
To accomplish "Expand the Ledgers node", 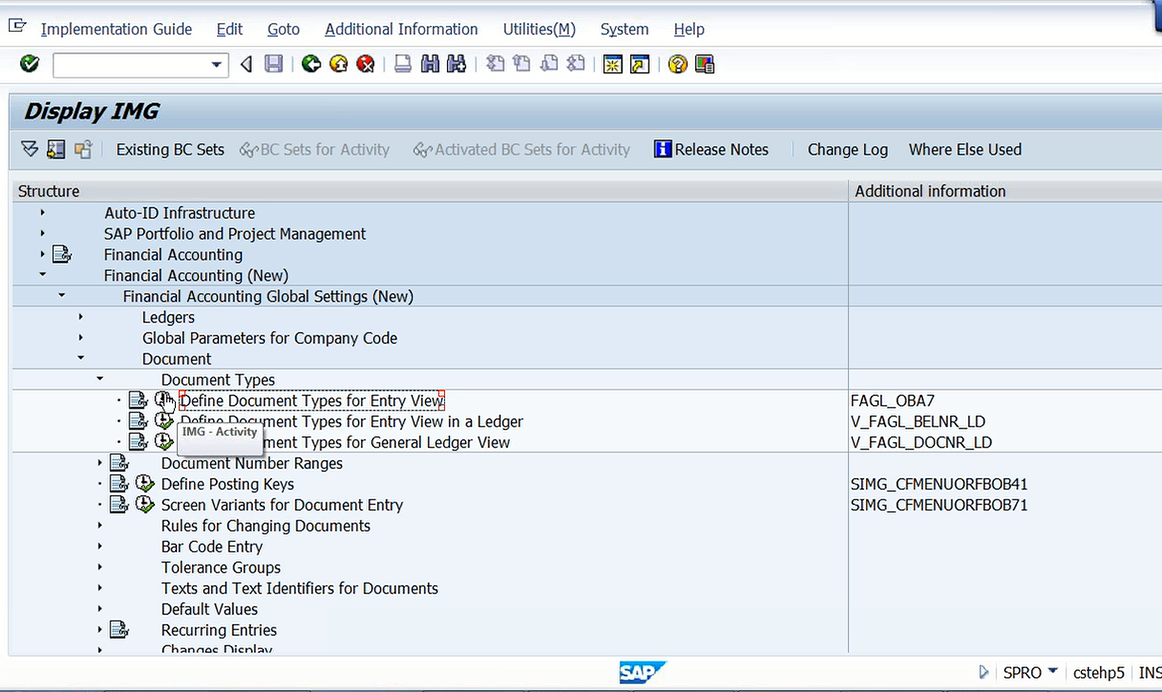I will 81,316.
